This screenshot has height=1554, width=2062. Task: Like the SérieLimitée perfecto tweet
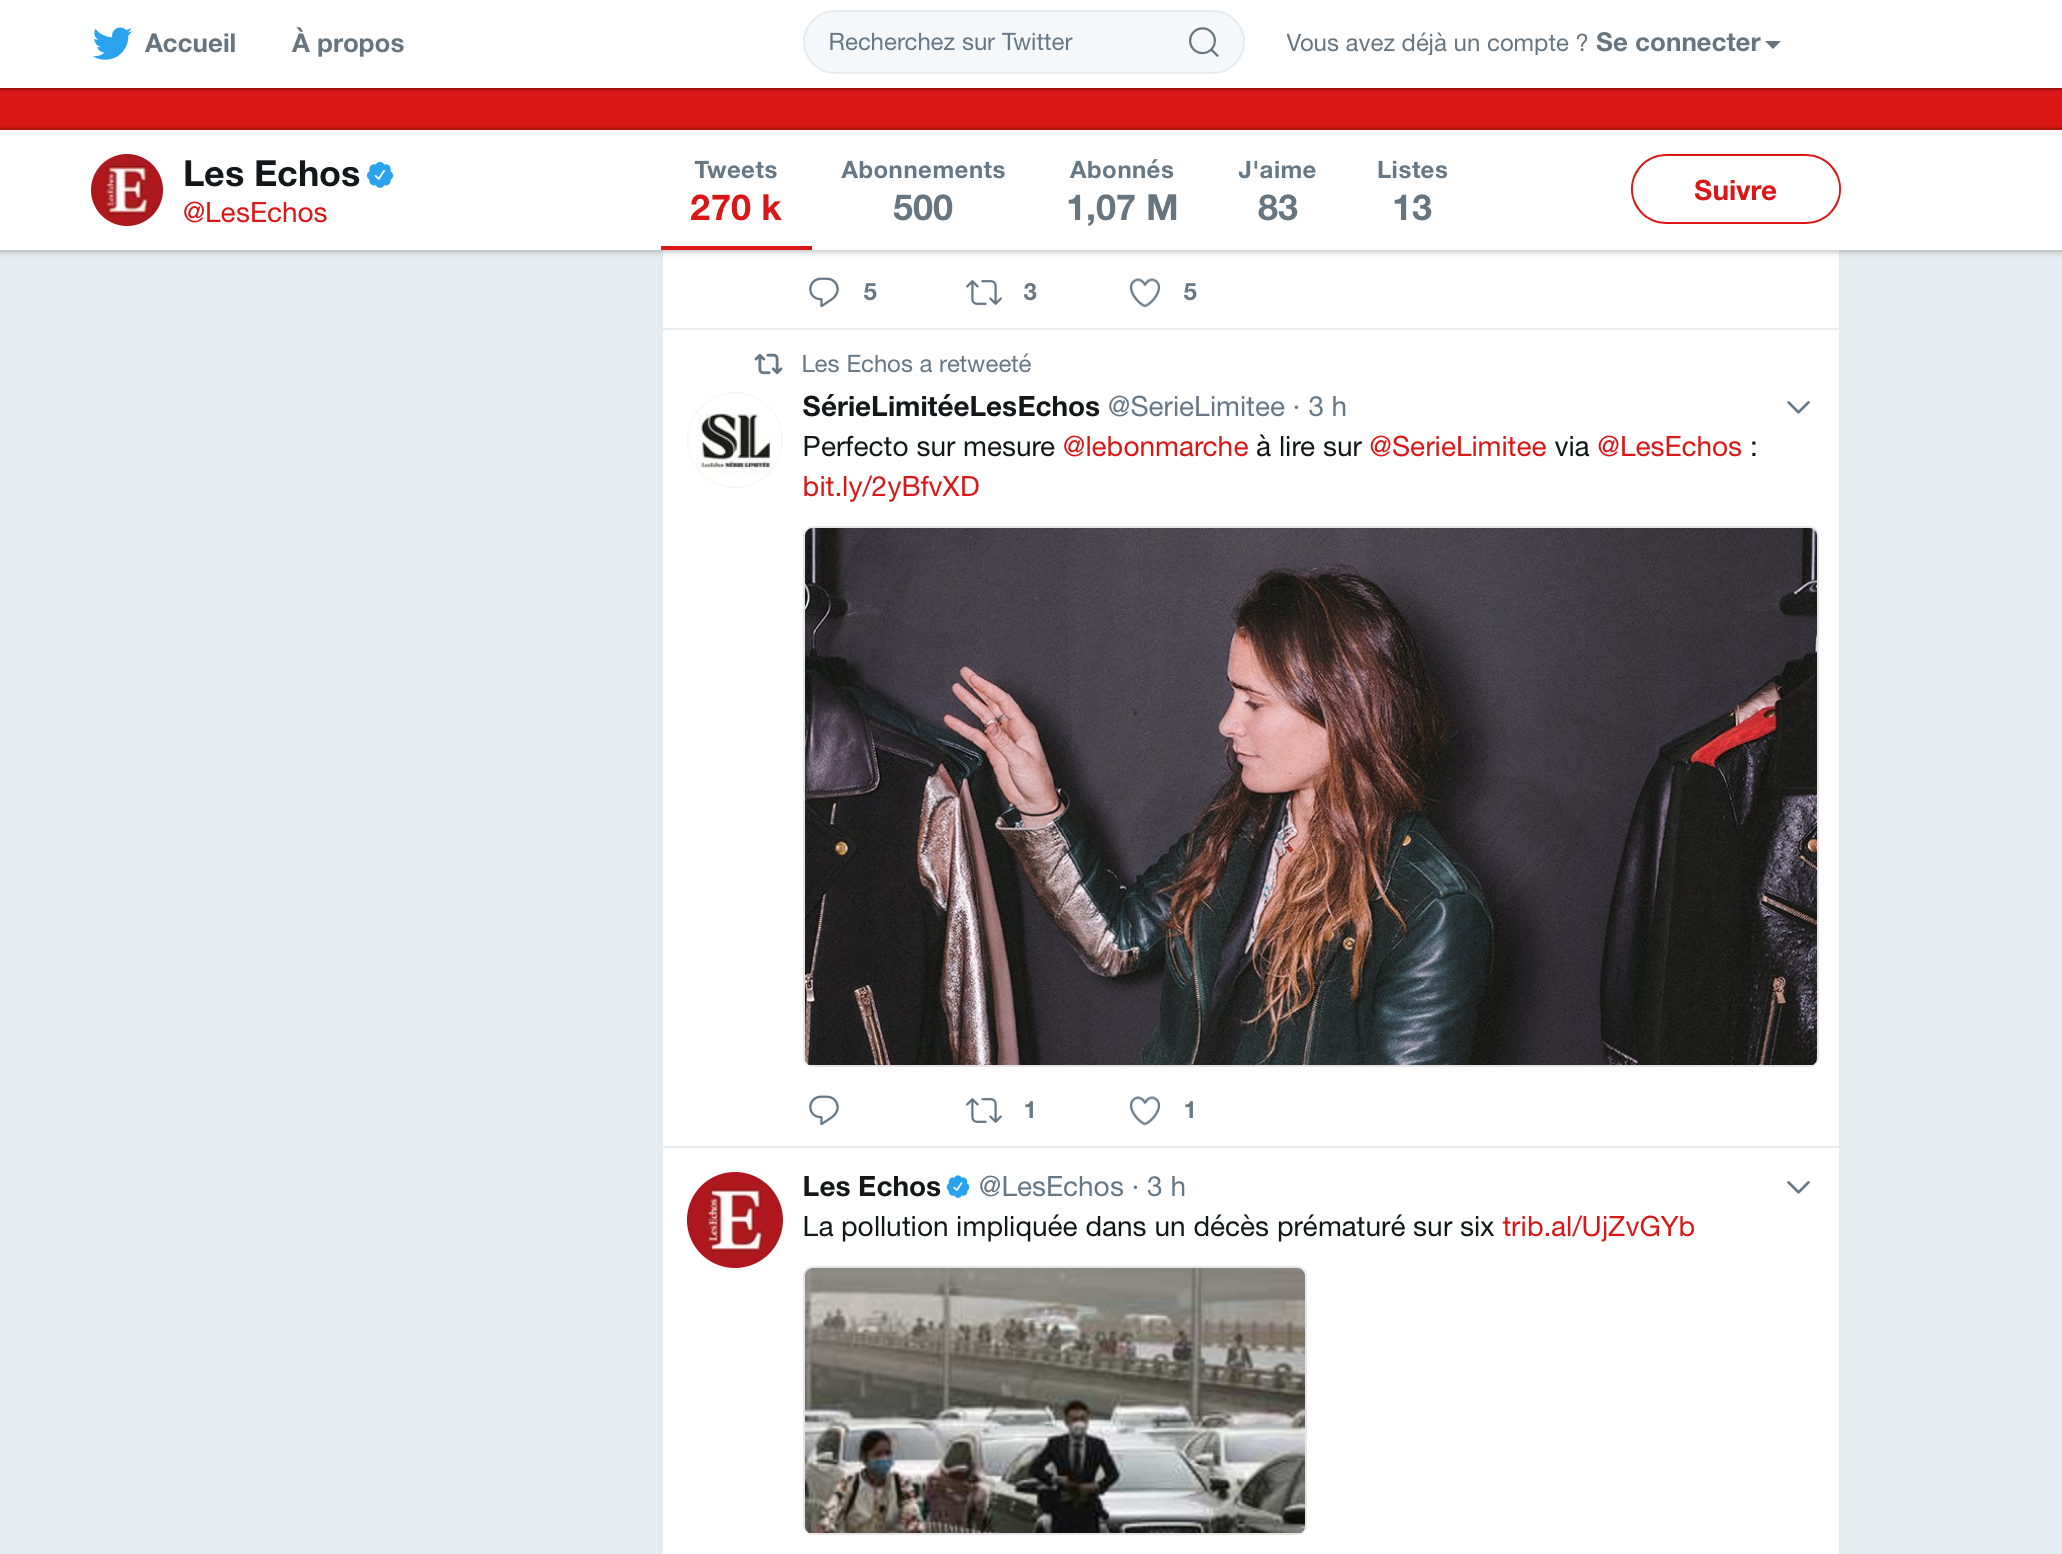[1144, 1110]
